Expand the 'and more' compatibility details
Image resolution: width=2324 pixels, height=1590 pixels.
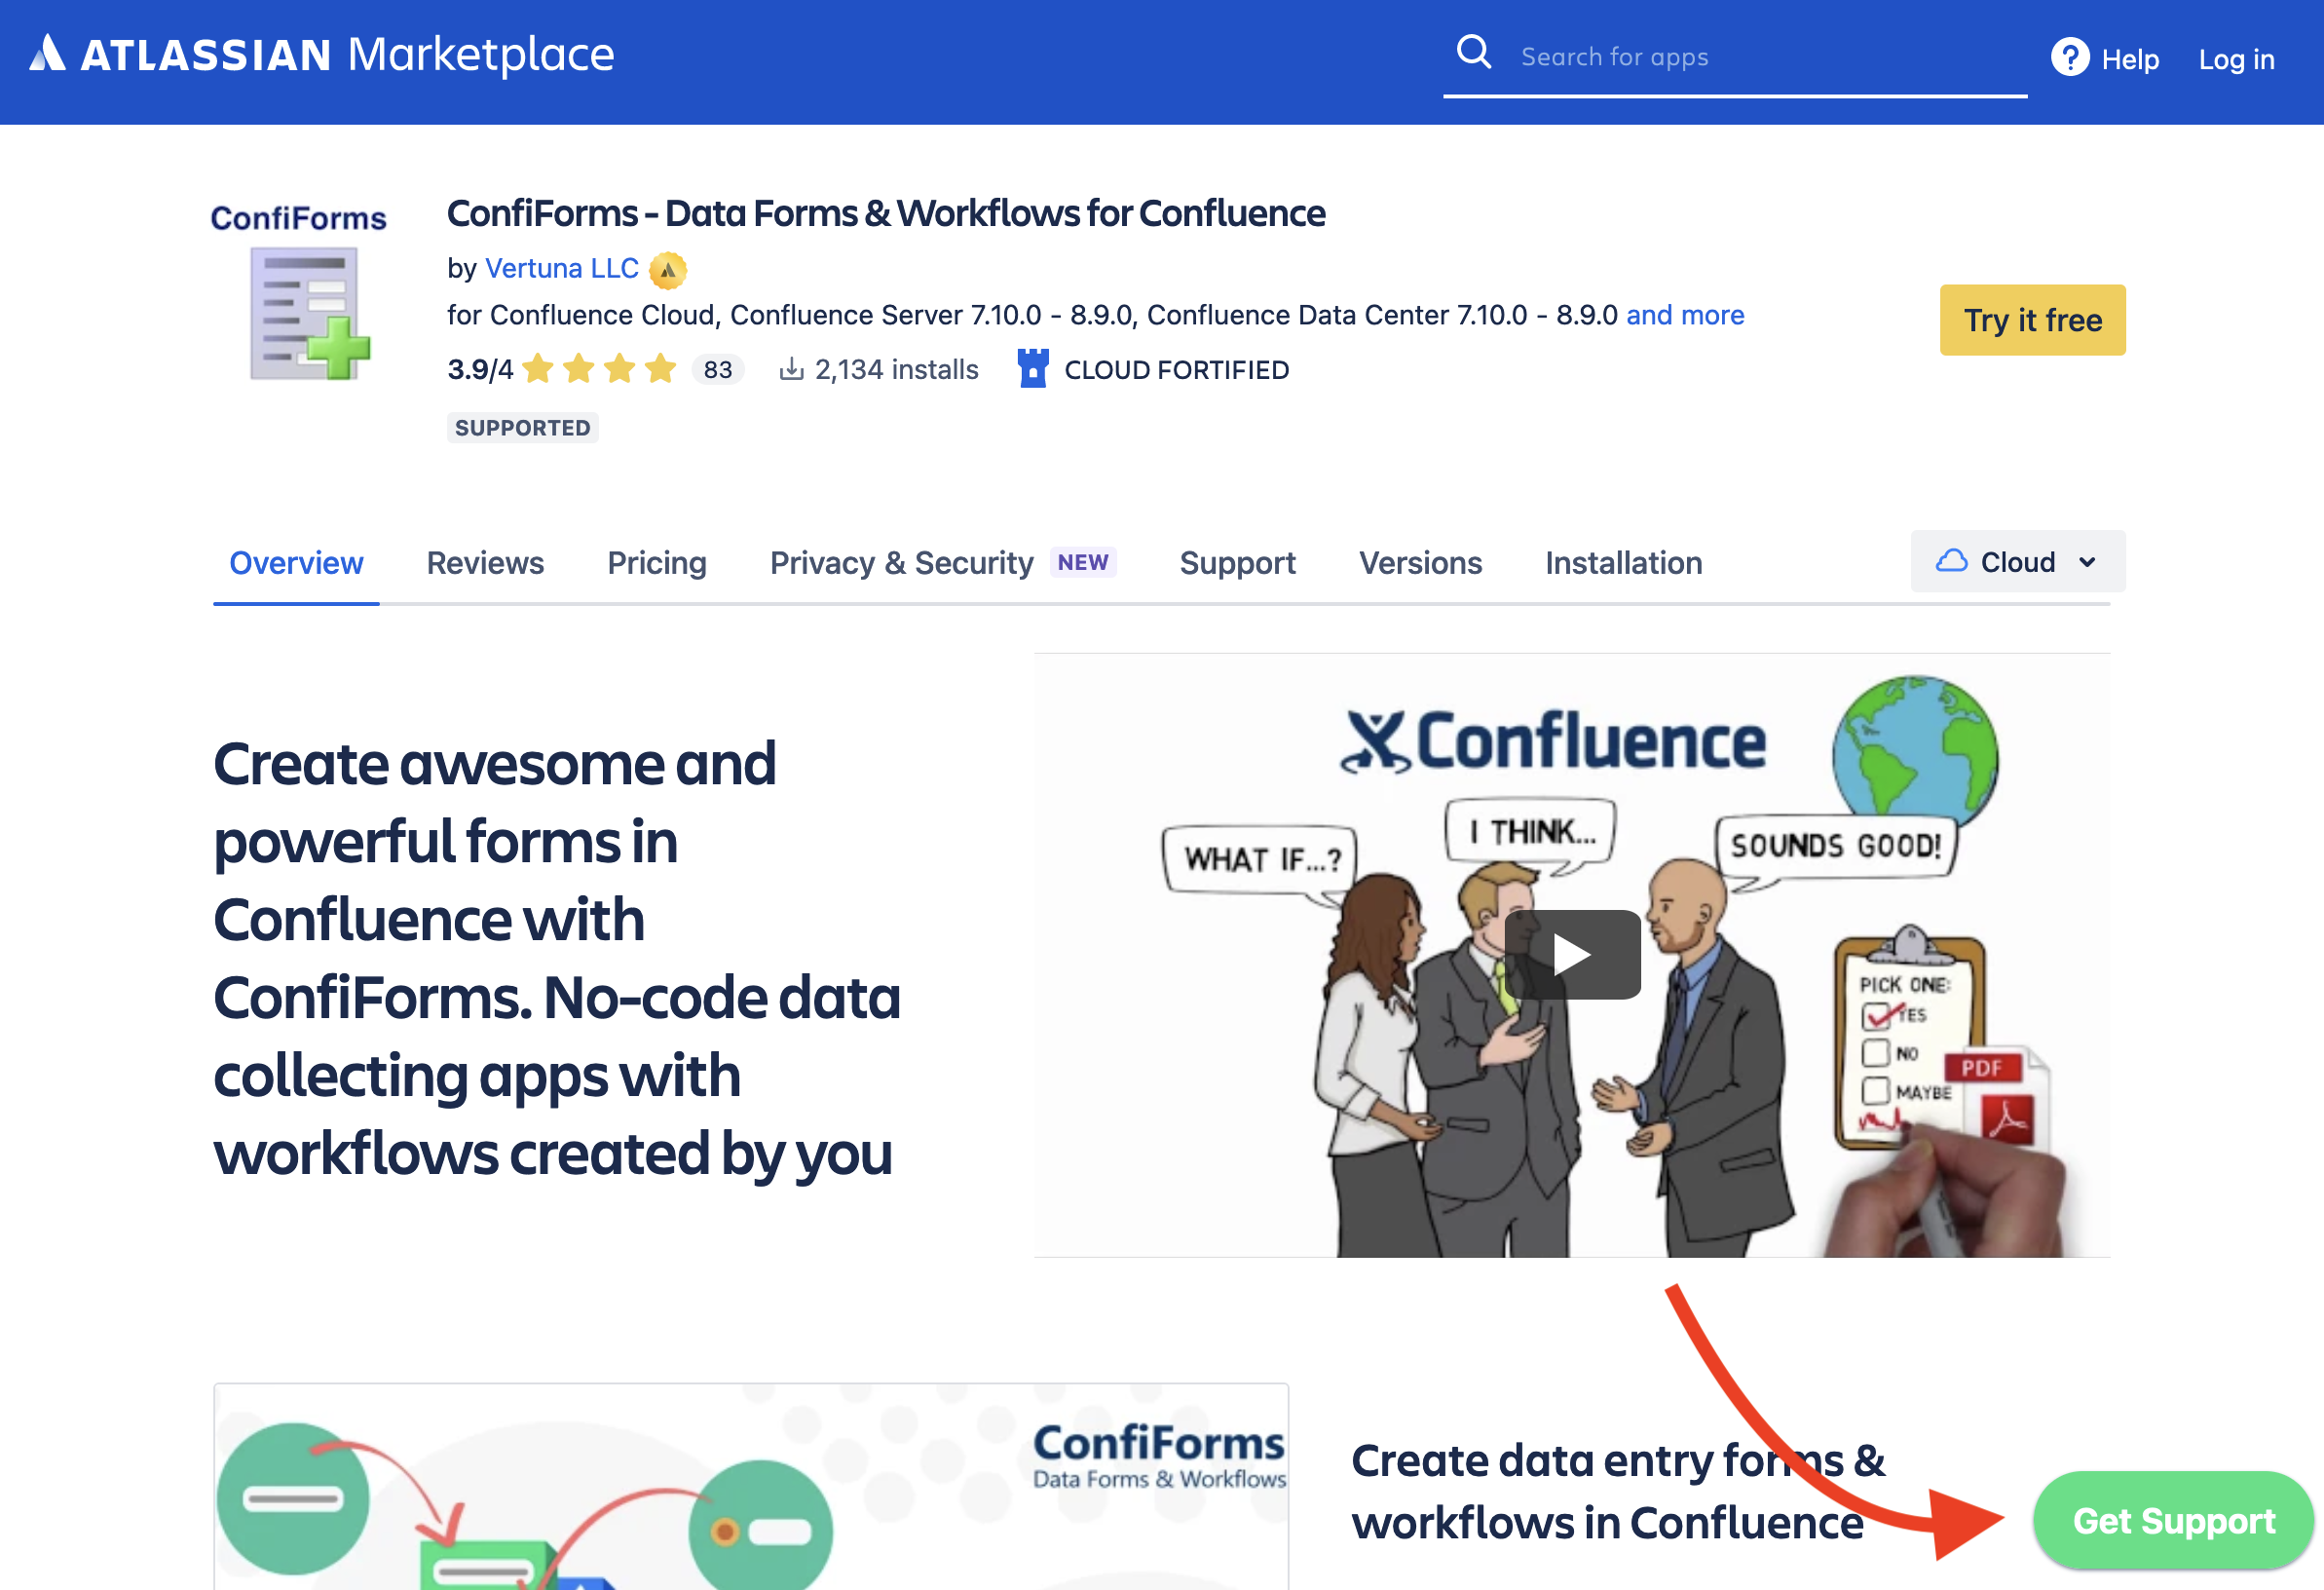click(x=1685, y=314)
